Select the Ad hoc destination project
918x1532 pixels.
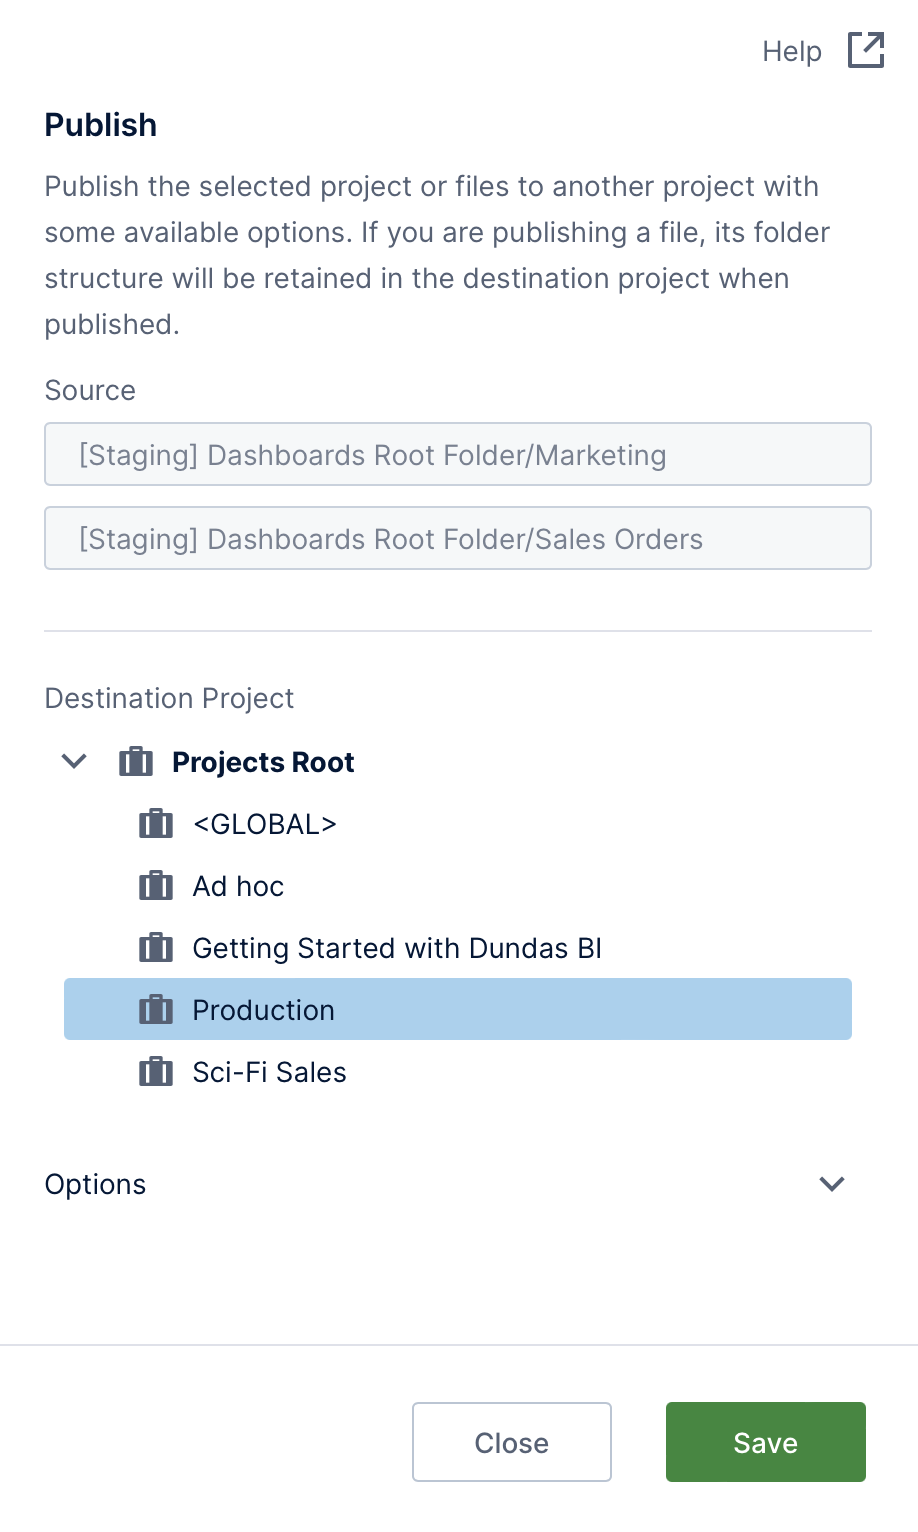238,886
